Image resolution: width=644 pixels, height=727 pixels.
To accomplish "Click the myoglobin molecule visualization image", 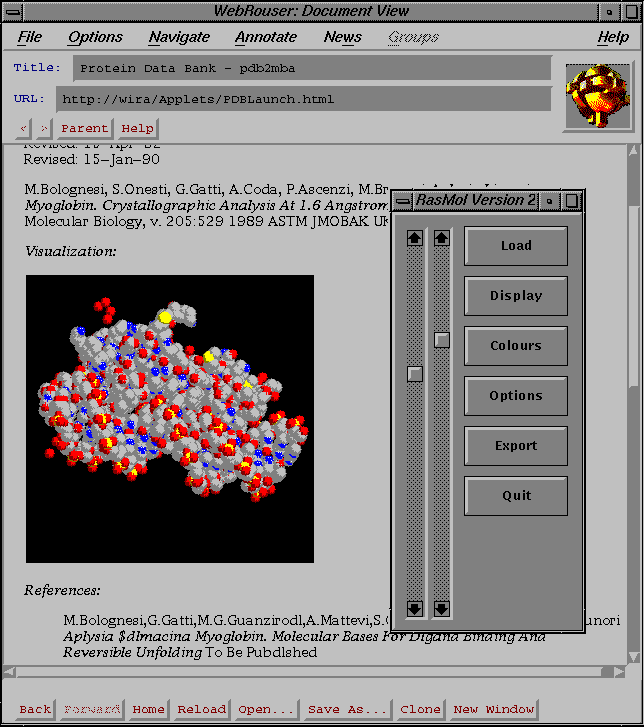I will 170,418.
